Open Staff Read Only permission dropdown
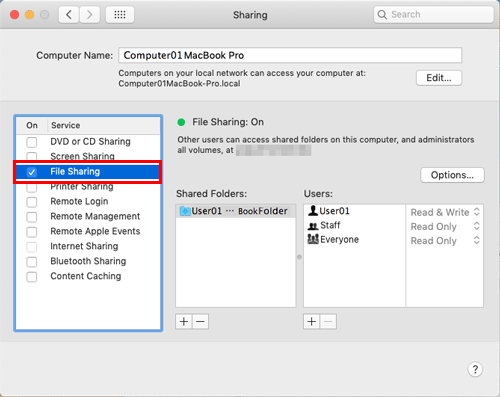The image size is (500, 397). coord(445,226)
